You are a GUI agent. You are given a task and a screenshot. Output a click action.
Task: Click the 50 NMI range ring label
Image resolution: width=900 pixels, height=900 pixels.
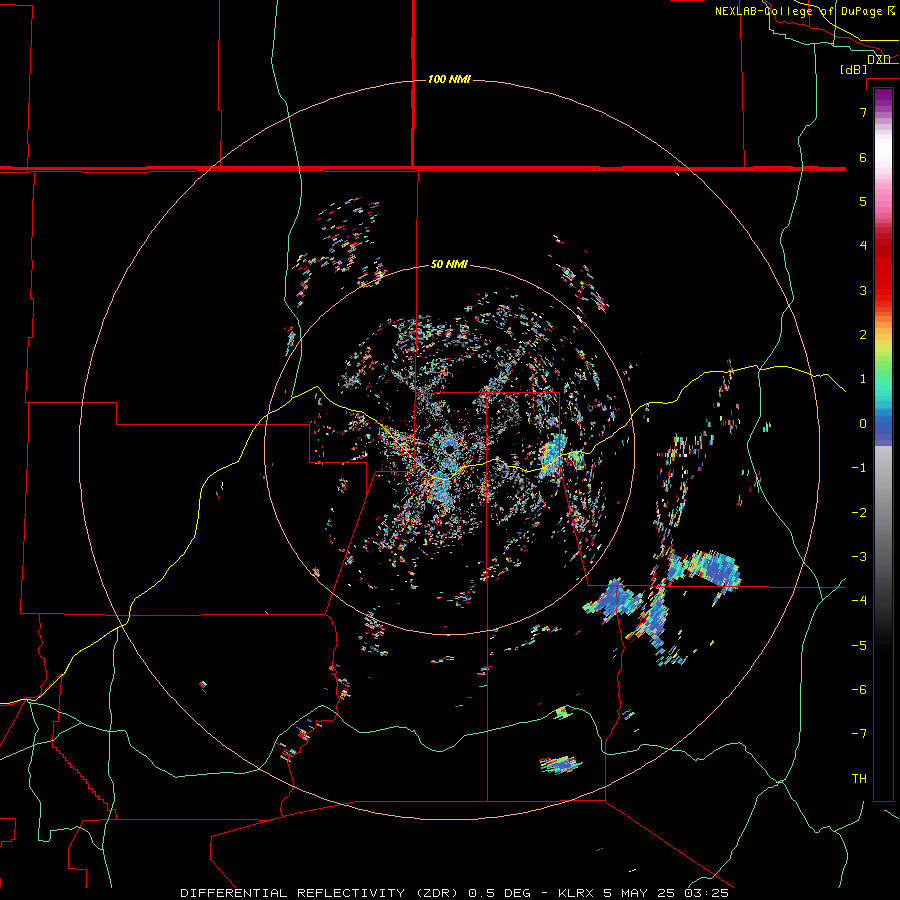(x=449, y=265)
